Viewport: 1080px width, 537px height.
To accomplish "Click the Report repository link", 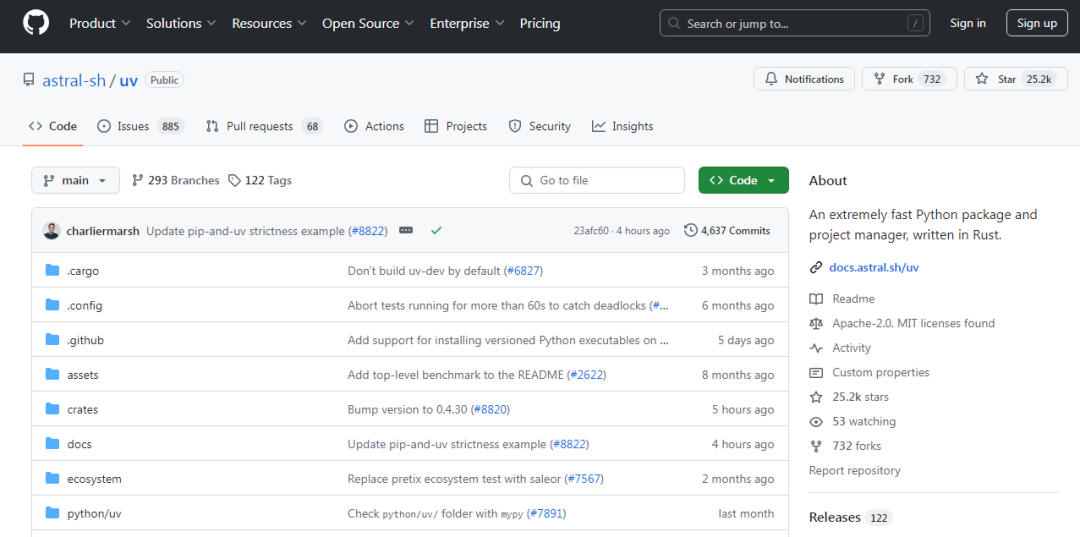I will [855, 471].
